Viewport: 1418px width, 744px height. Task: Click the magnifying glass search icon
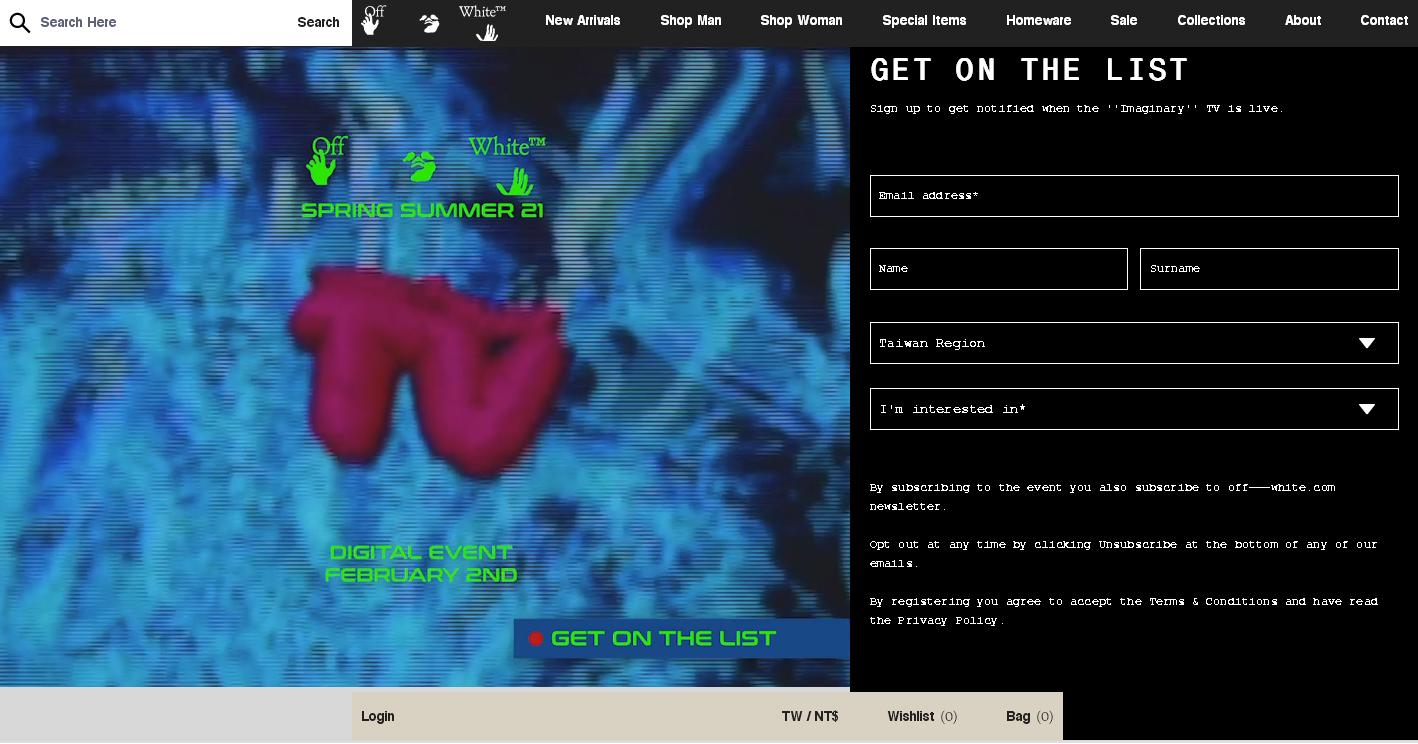(20, 22)
